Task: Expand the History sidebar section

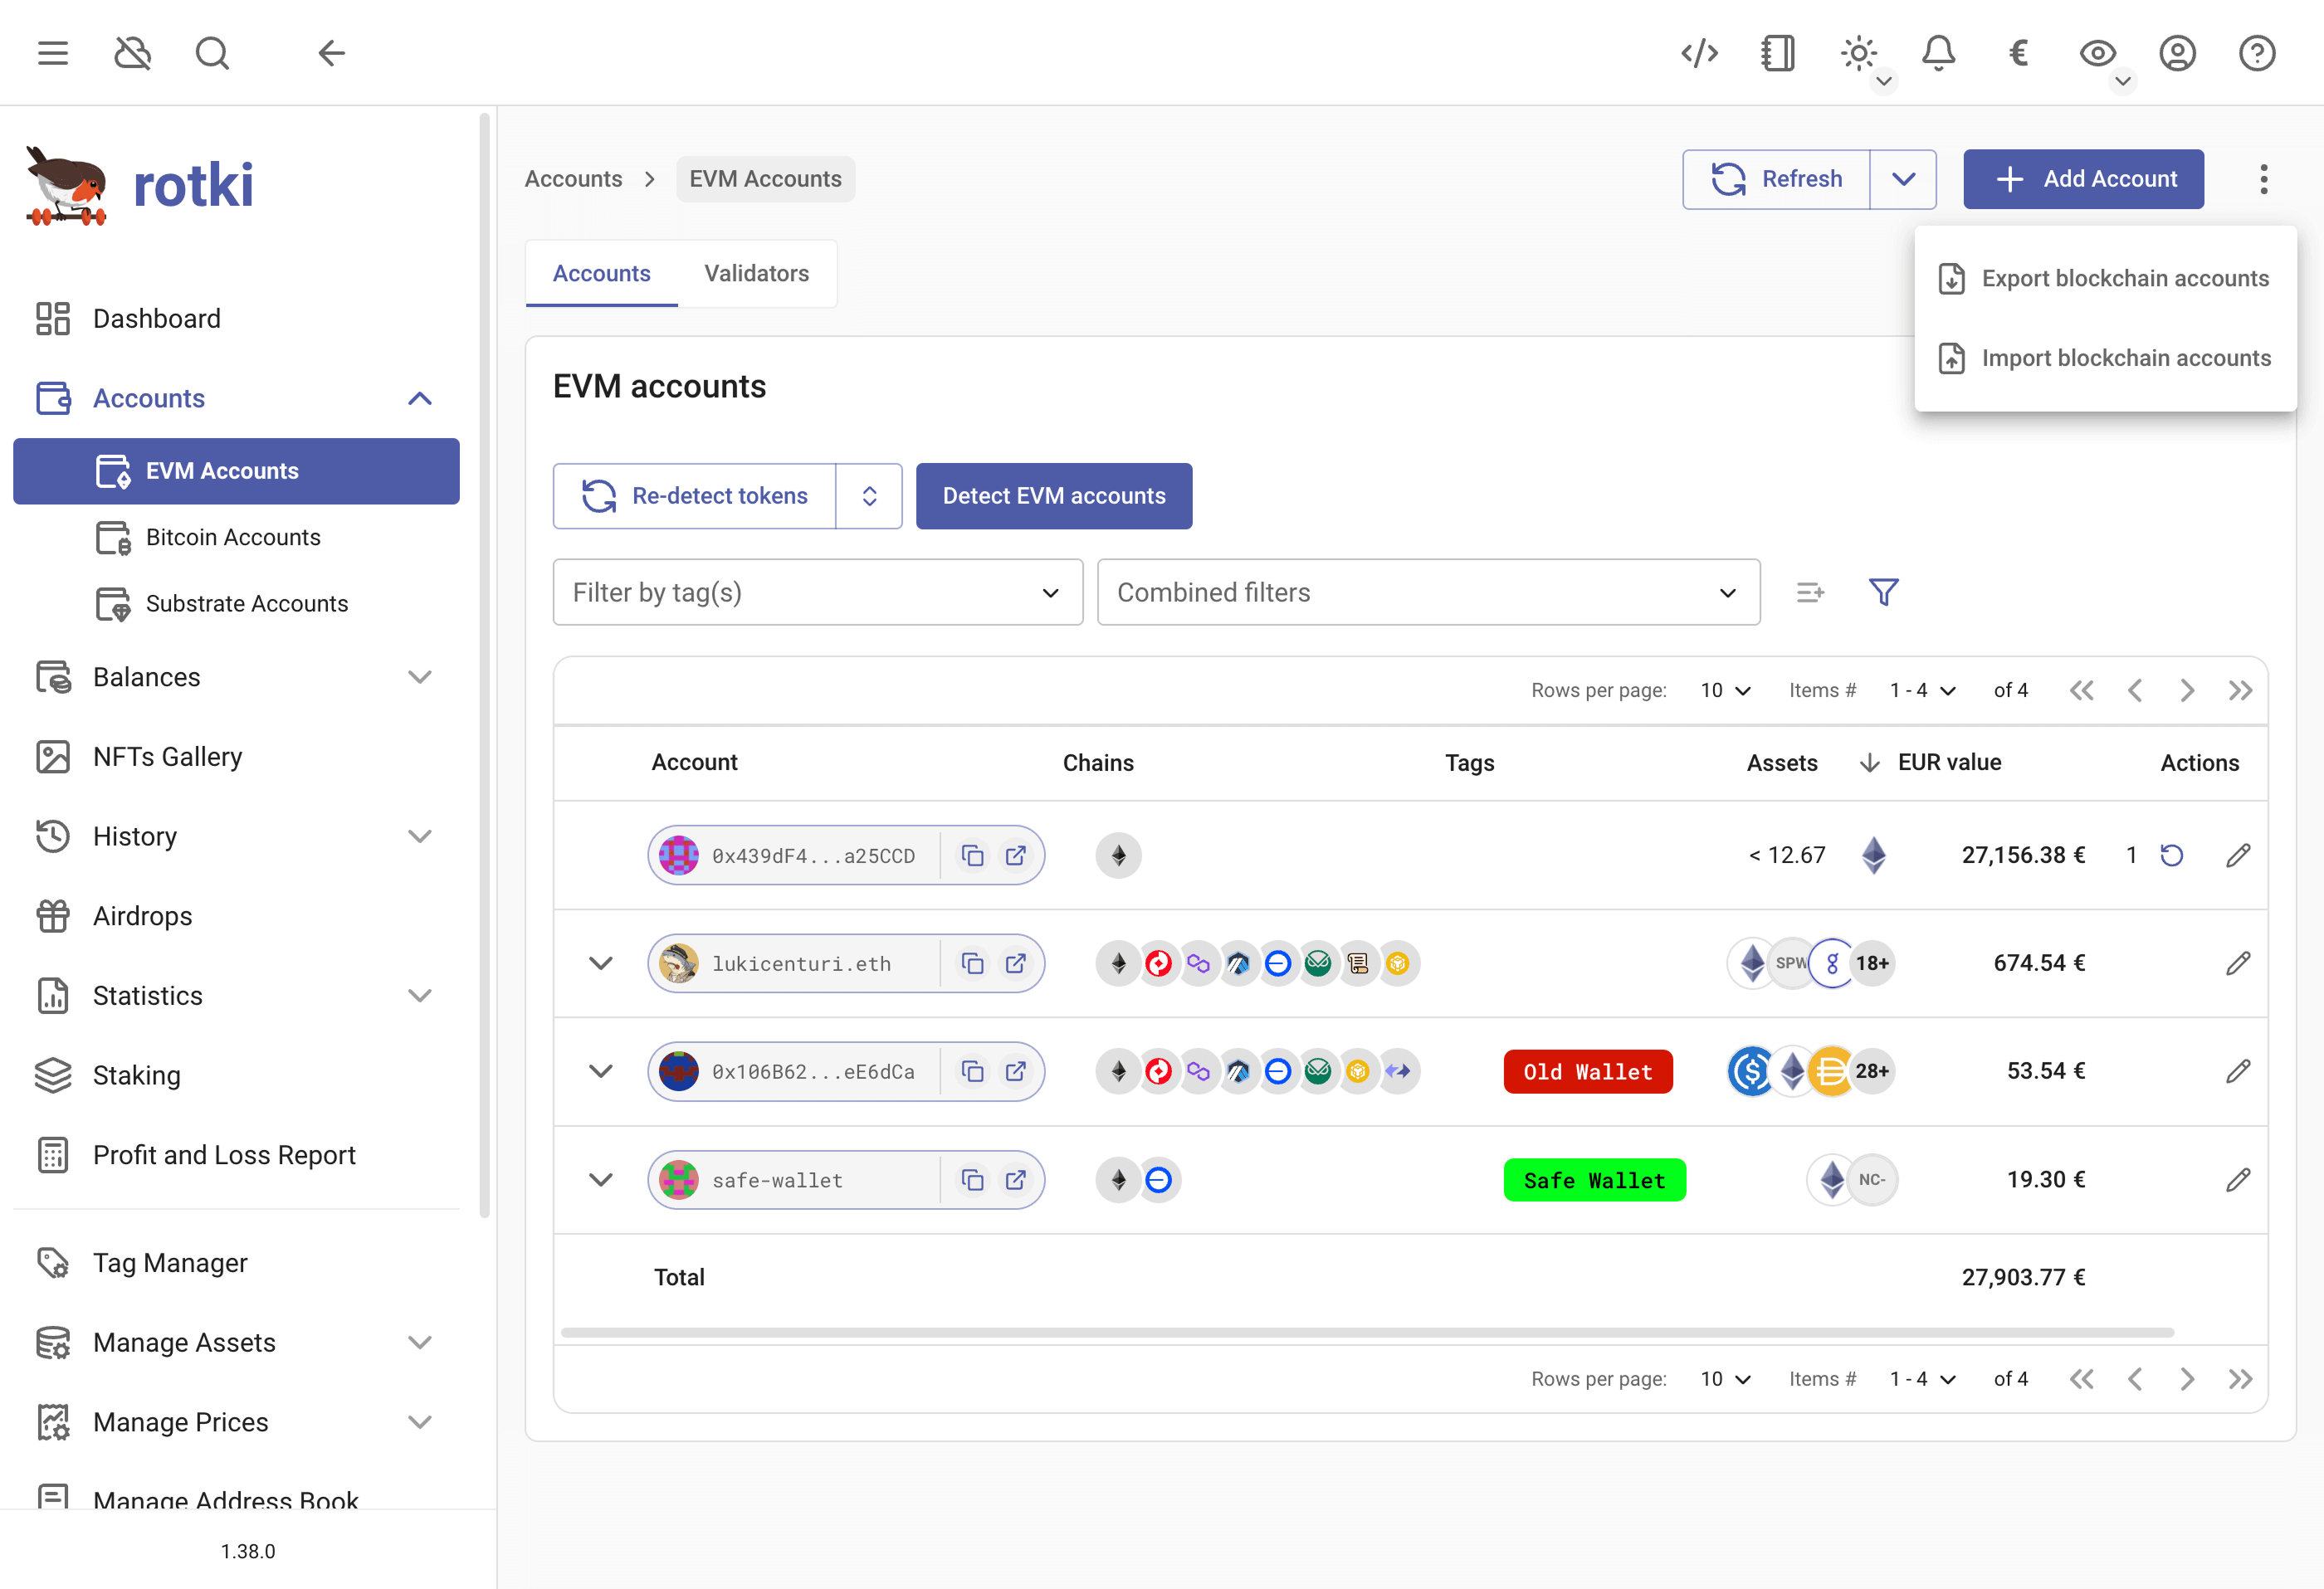Action: [420, 836]
